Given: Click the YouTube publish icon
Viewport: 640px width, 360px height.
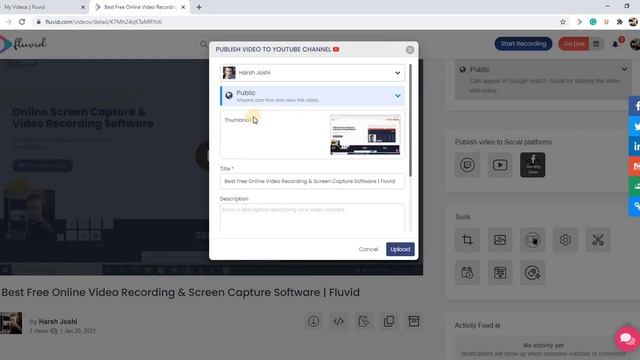Looking at the screenshot, I should [x=500, y=165].
